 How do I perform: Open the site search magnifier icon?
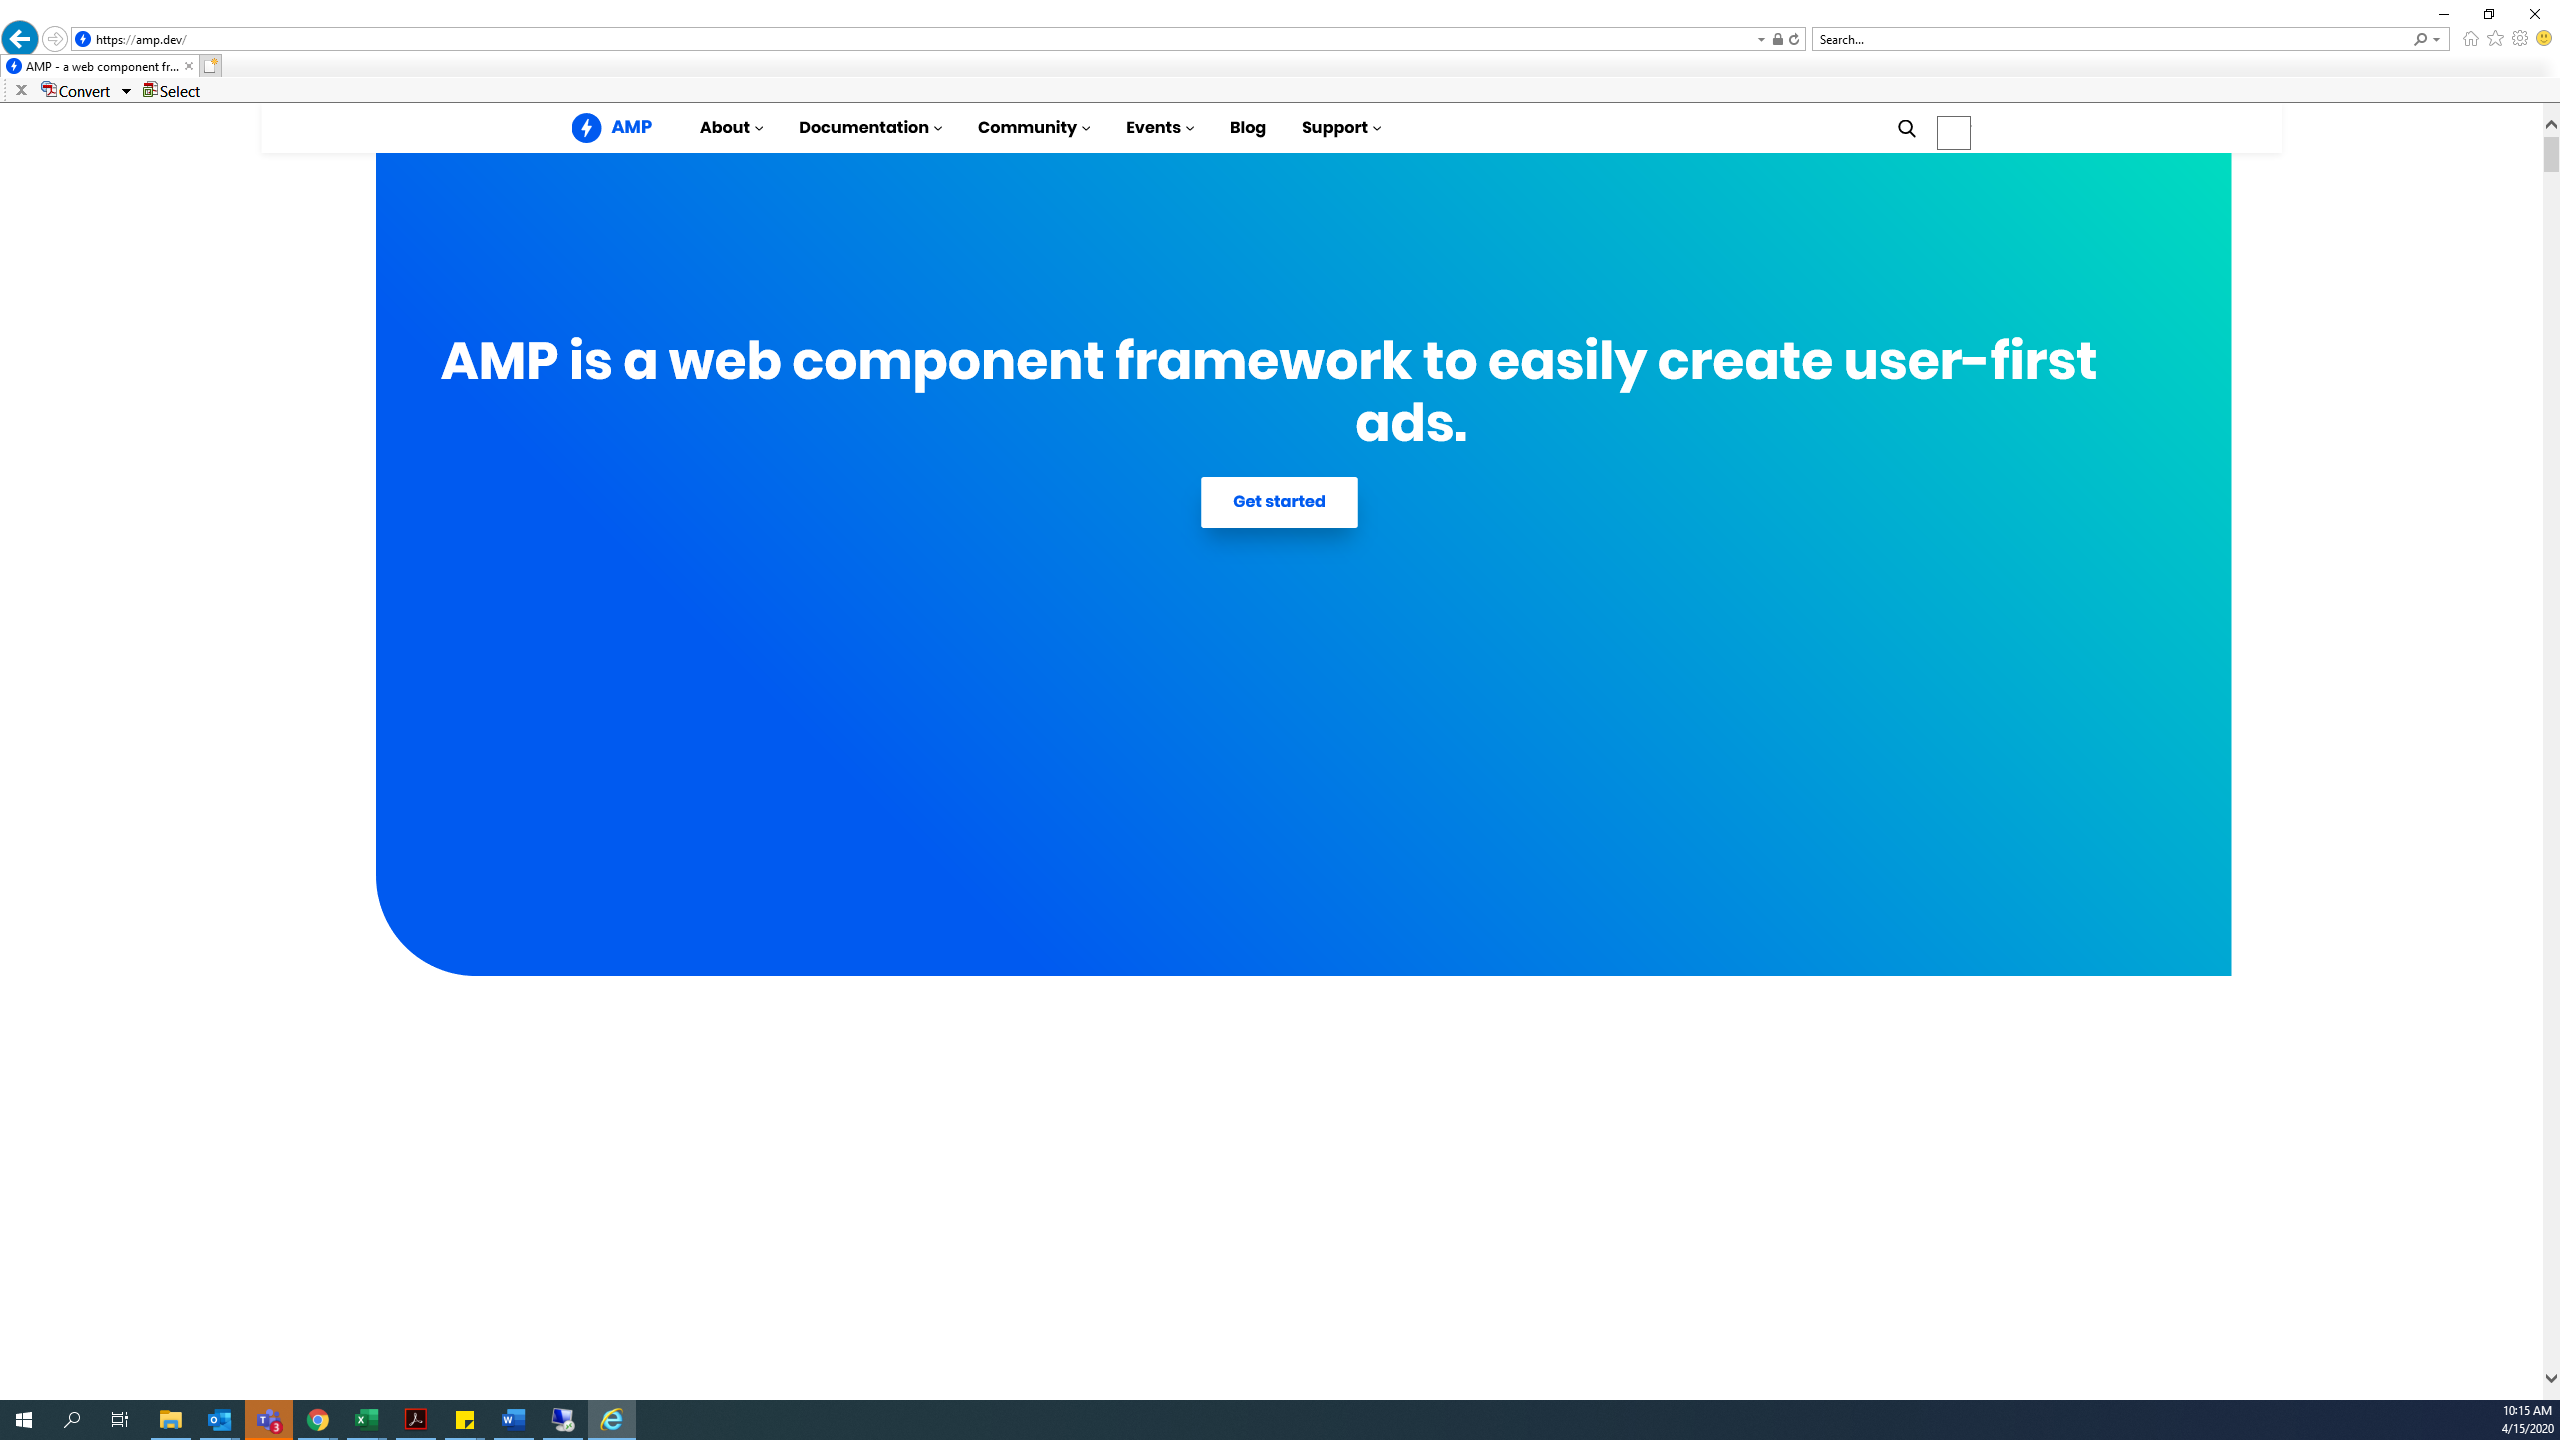pos(1907,129)
